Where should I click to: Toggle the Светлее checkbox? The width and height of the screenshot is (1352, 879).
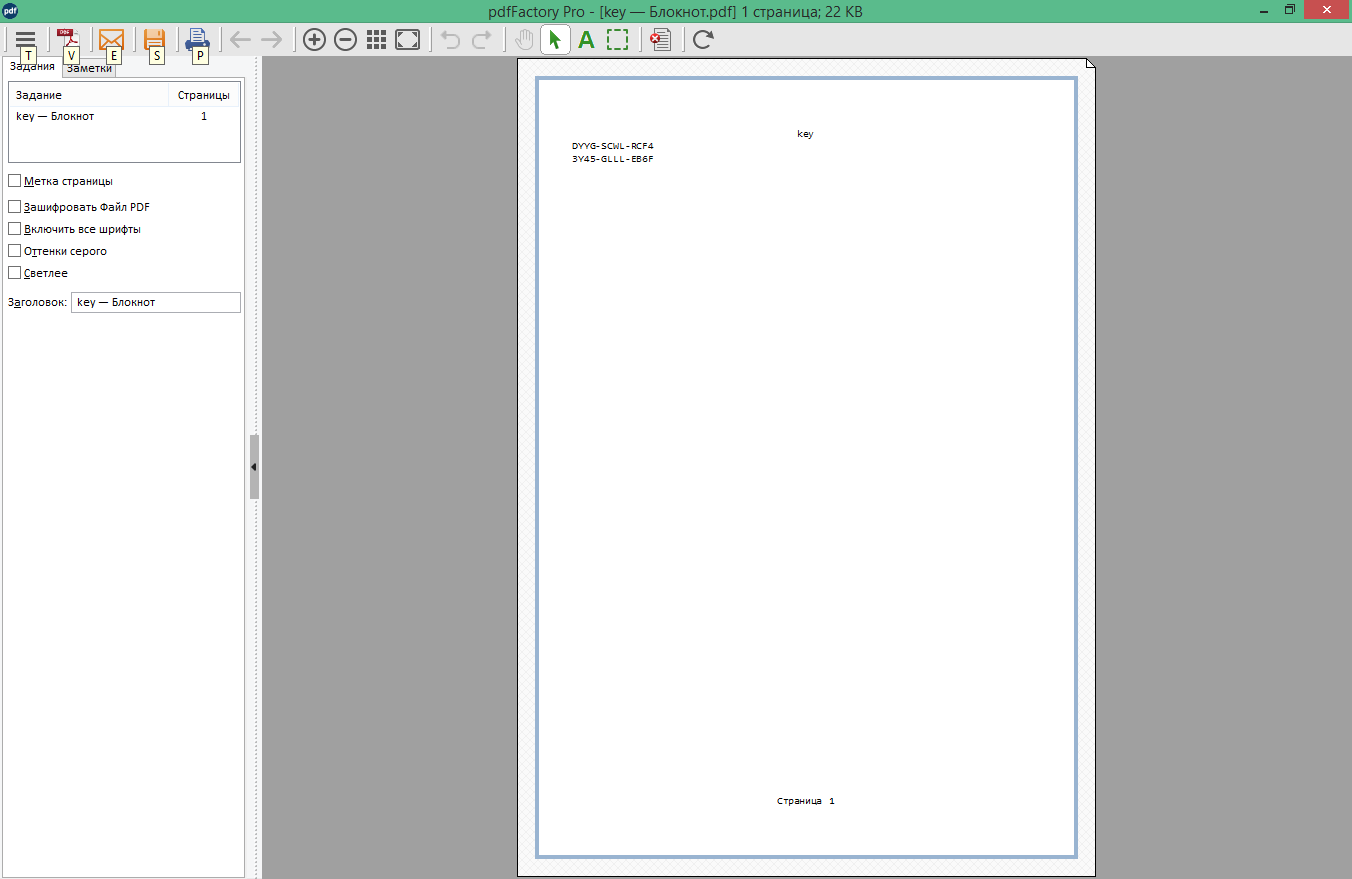click(14, 273)
